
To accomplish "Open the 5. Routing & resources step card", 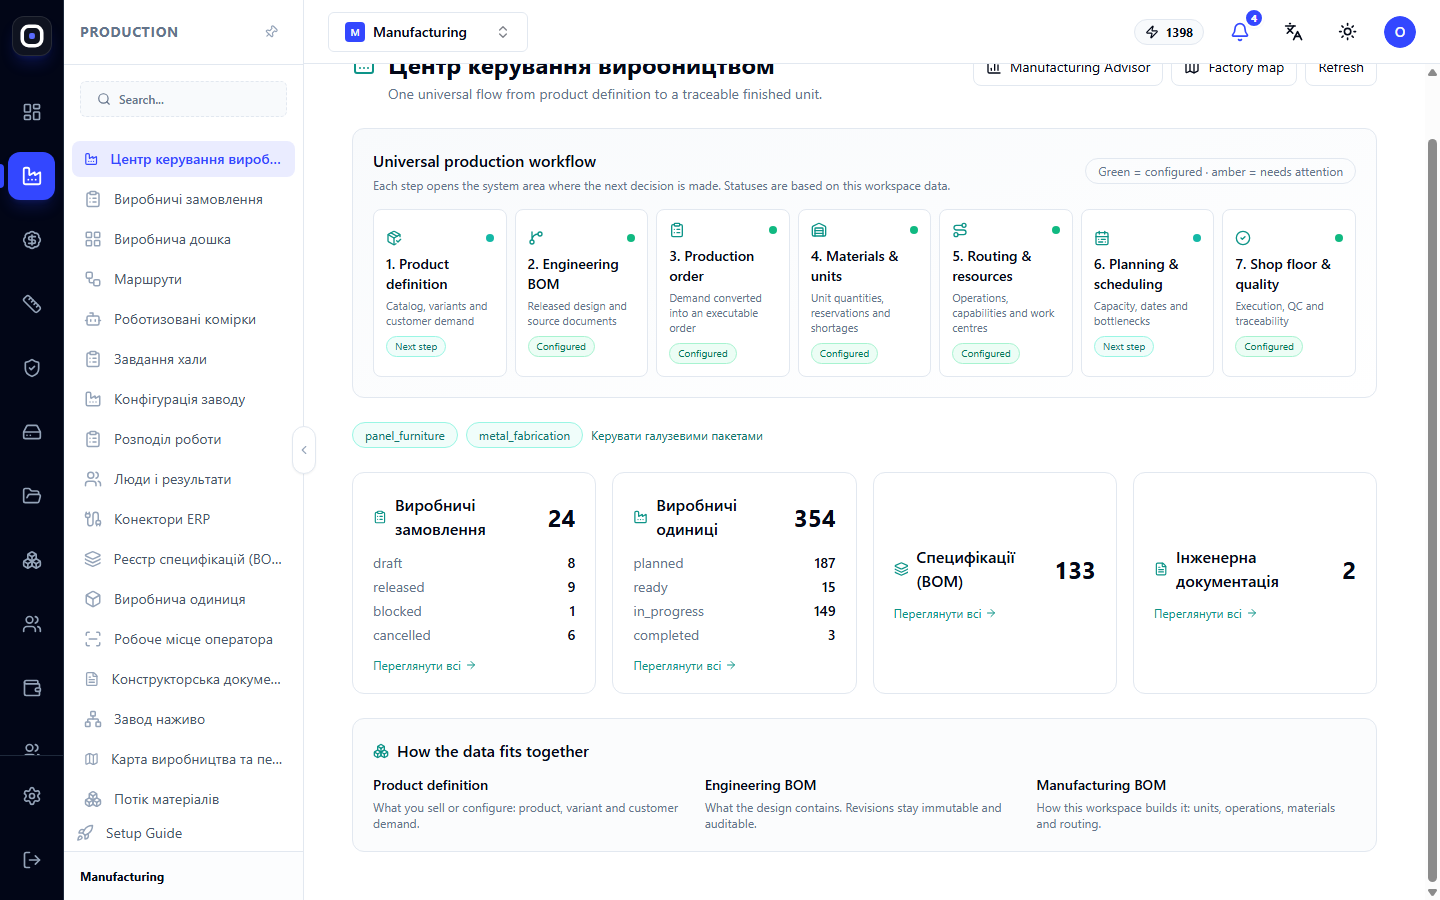I will pyautogui.click(x=1006, y=293).
